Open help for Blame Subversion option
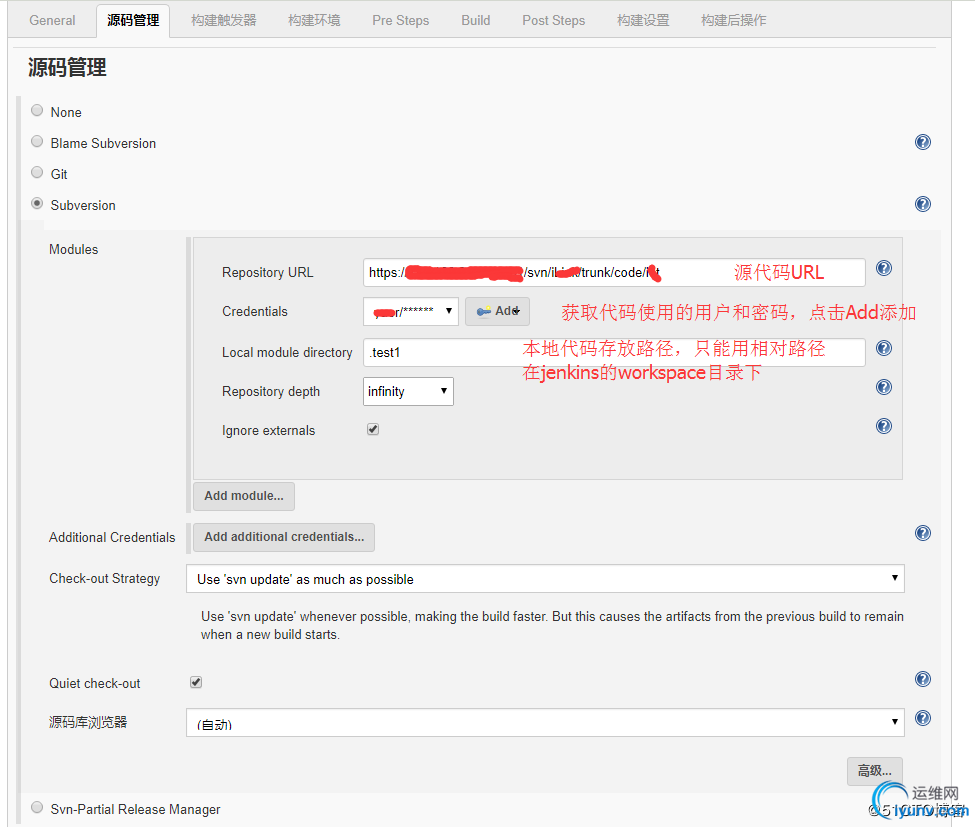The width and height of the screenshot is (975, 827). [923, 142]
